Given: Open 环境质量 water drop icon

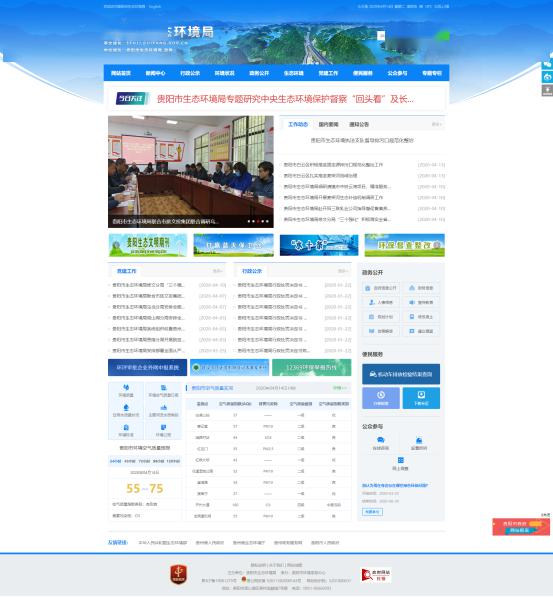Looking at the screenshot, I should coord(126,387).
